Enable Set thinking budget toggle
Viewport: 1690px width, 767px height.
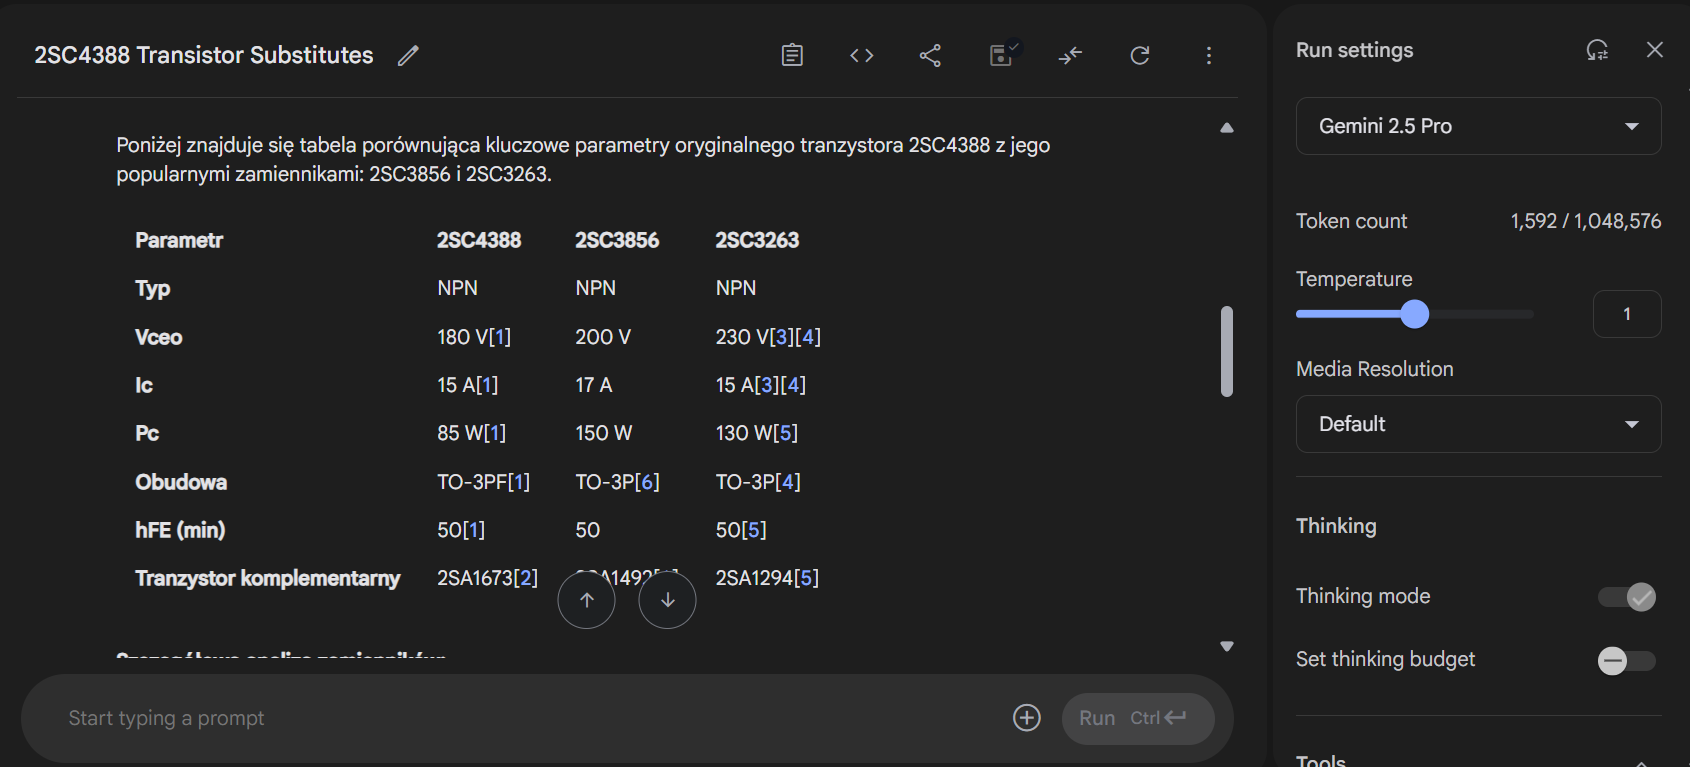click(1627, 661)
